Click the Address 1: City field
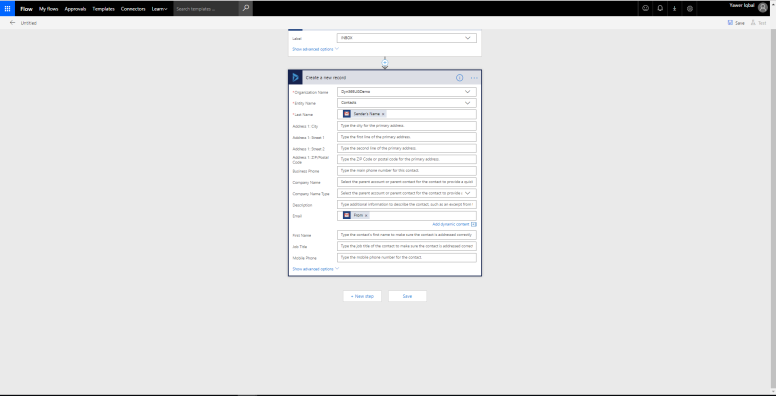The width and height of the screenshot is (776, 396). click(407, 126)
